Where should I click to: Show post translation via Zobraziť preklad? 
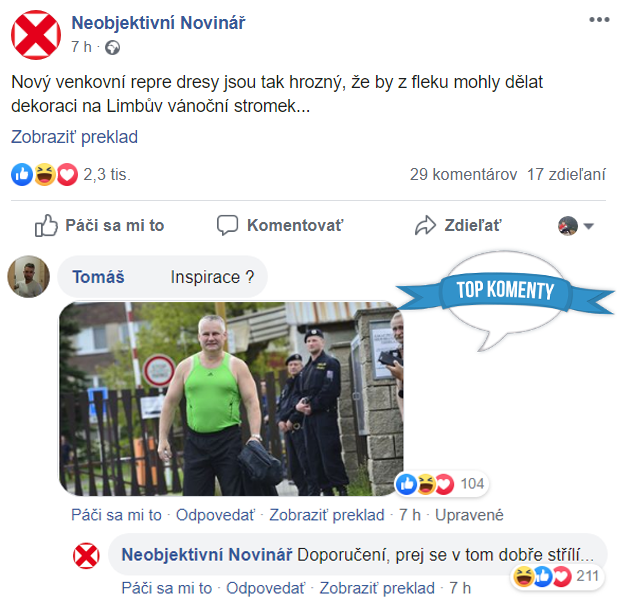pyautogui.click(x=74, y=137)
